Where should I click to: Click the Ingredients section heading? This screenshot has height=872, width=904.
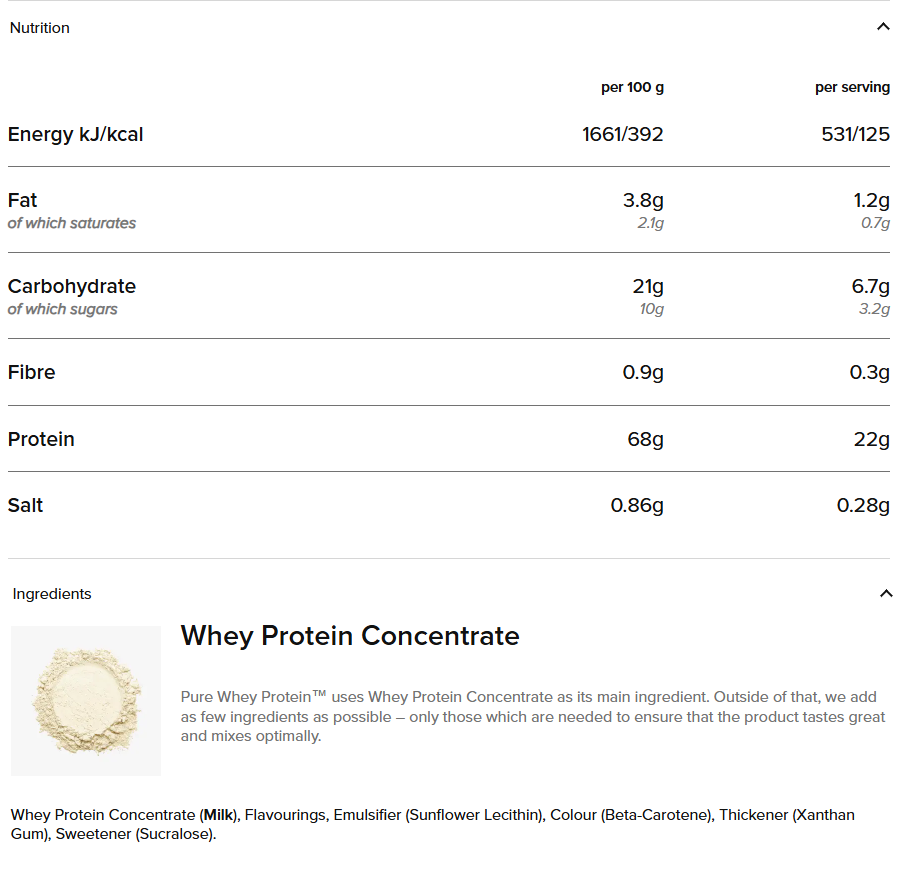[52, 594]
